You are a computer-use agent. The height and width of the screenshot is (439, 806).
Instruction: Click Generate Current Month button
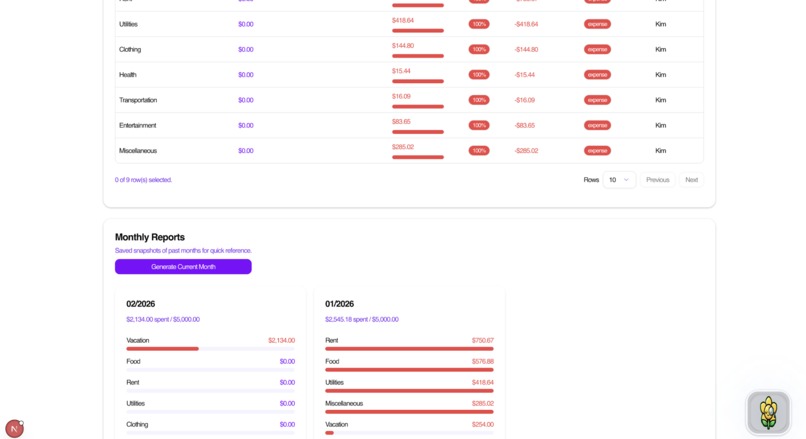[183, 266]
